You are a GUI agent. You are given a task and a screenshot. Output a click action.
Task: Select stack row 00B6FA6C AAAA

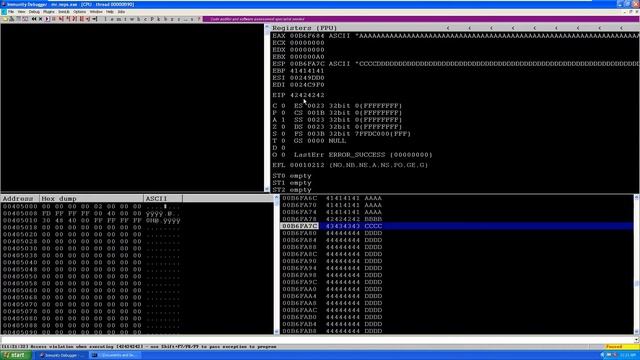pyautogui.click(x=457, y=198)
